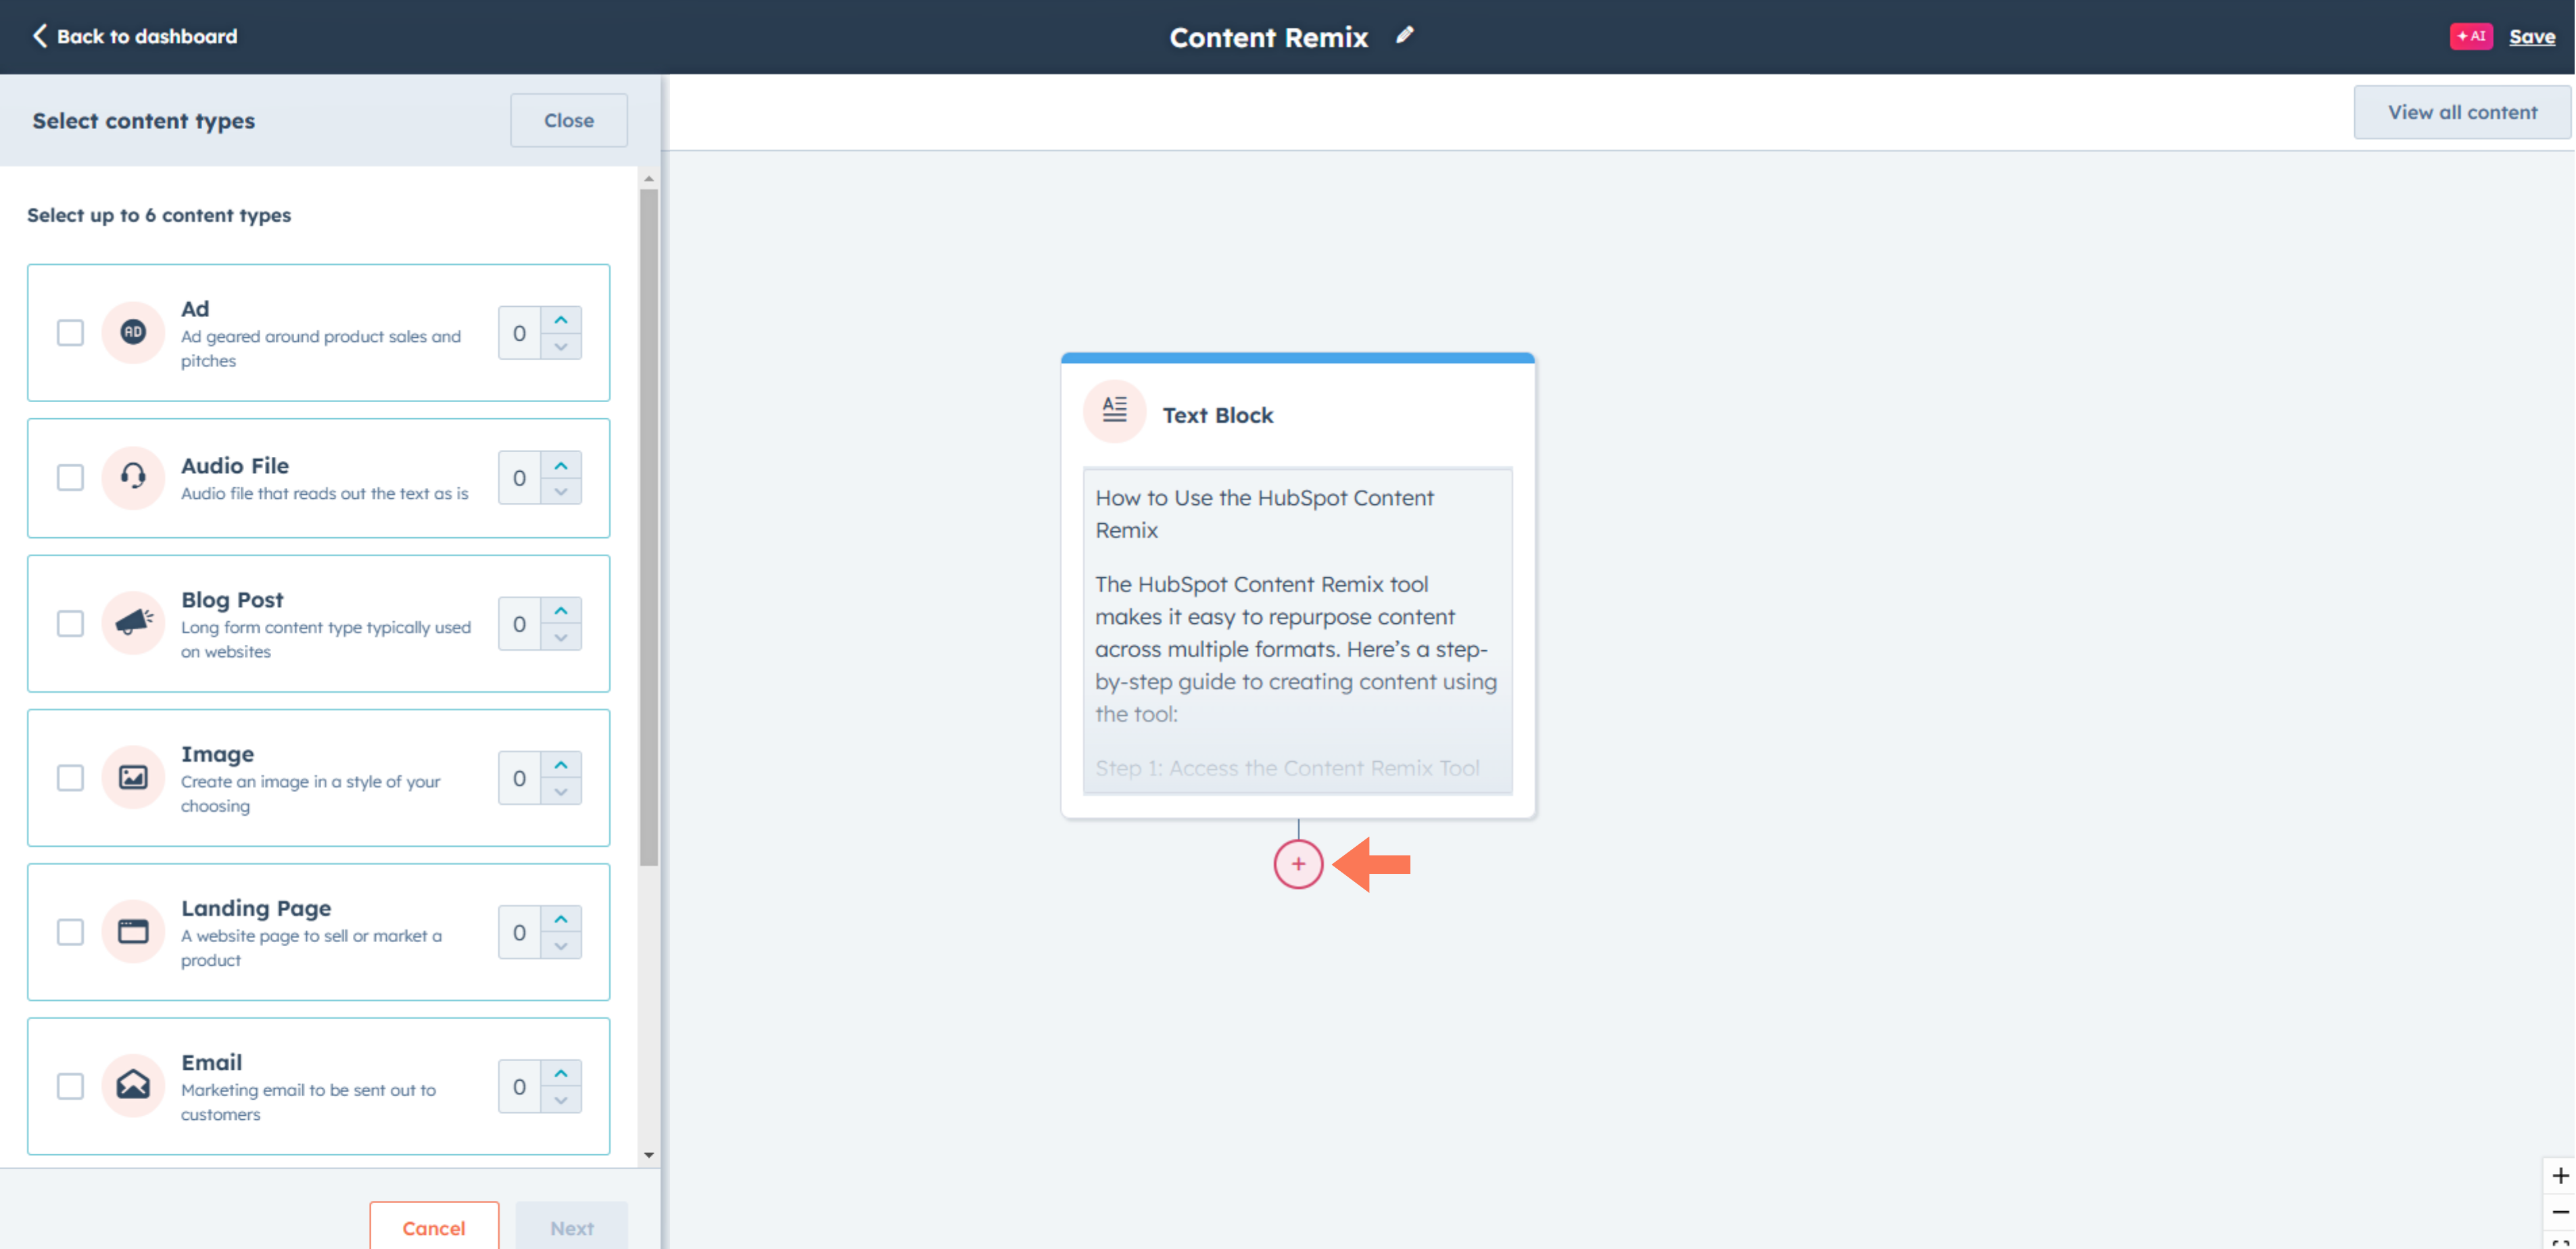
Task: Click the Landing Page label text
Action: click(x=256, y=908)
